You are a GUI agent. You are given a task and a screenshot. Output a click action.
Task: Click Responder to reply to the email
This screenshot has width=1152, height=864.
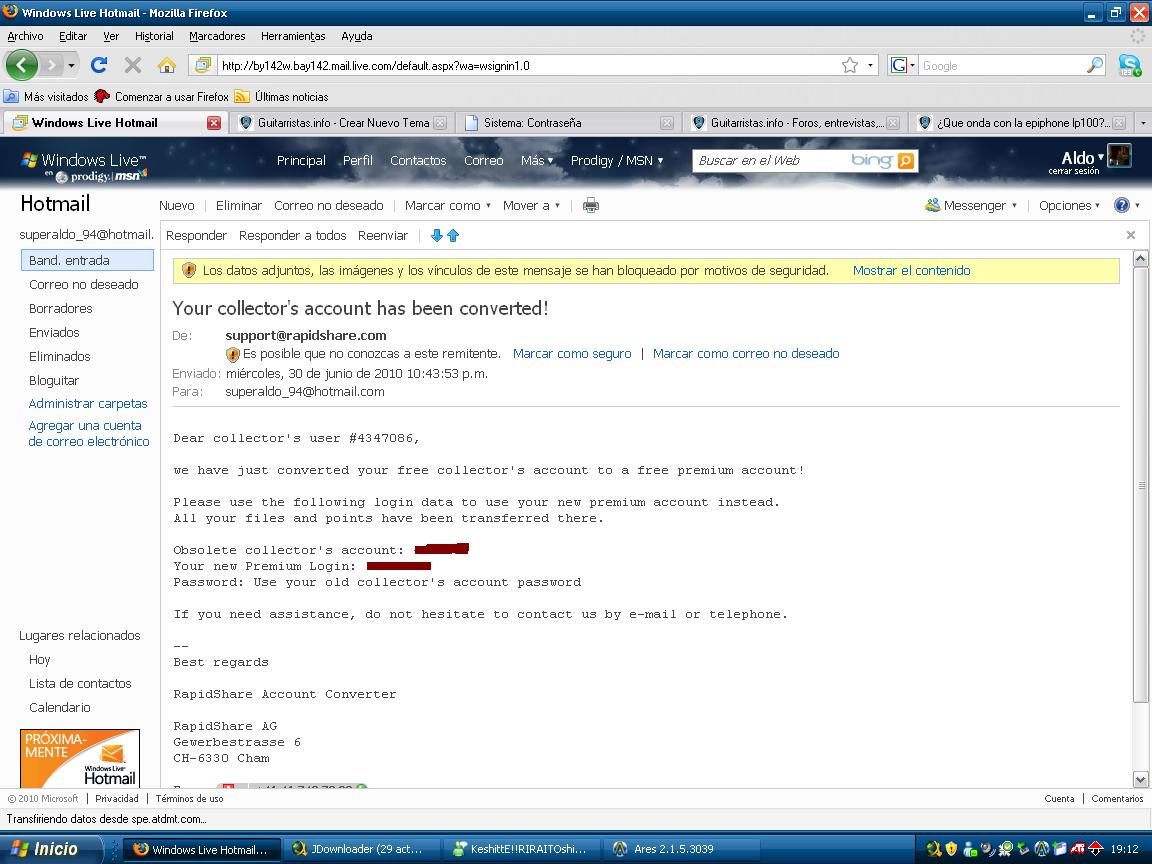(x=196, y=235)
